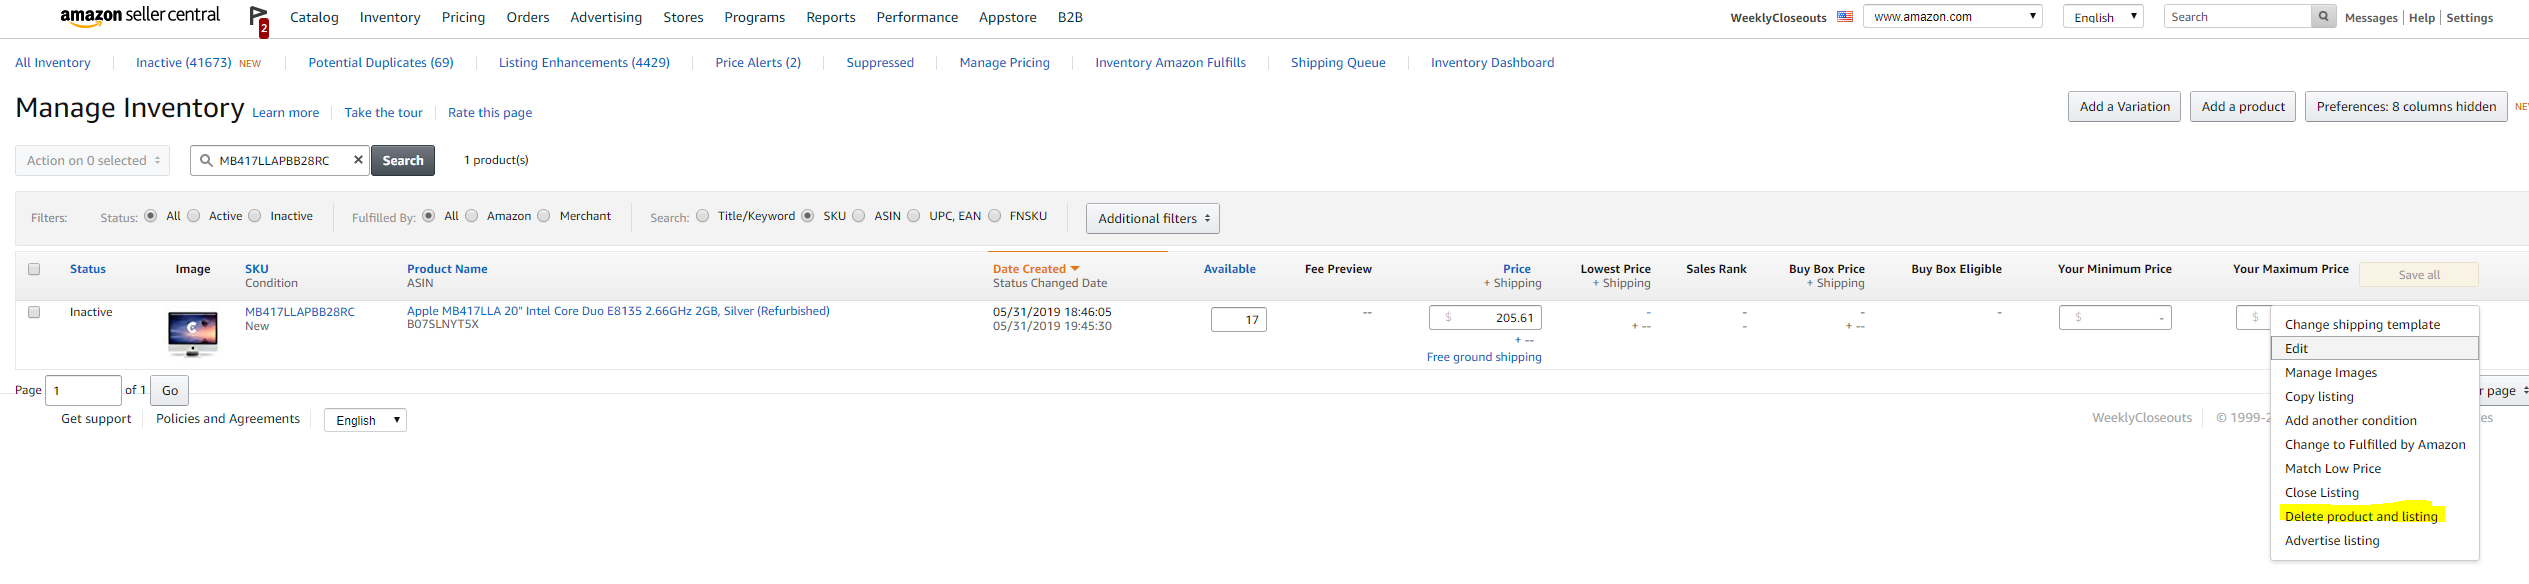Open Free ground shipping link
This screenshot has height=584, width=2529.
coord(1483,357)
